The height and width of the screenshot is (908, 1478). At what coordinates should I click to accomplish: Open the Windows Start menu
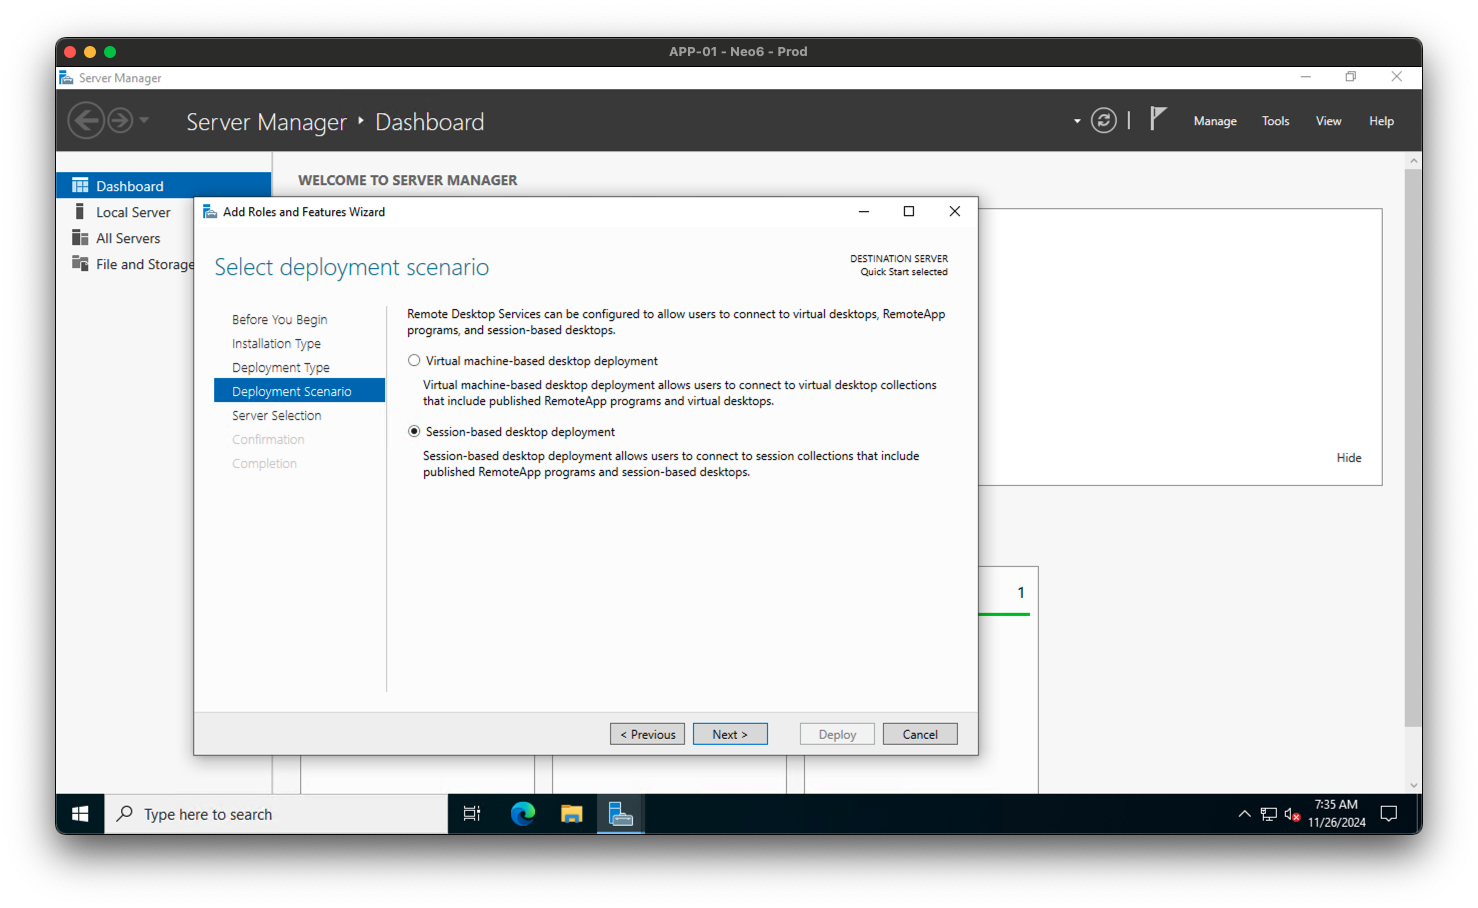(80, 814)
